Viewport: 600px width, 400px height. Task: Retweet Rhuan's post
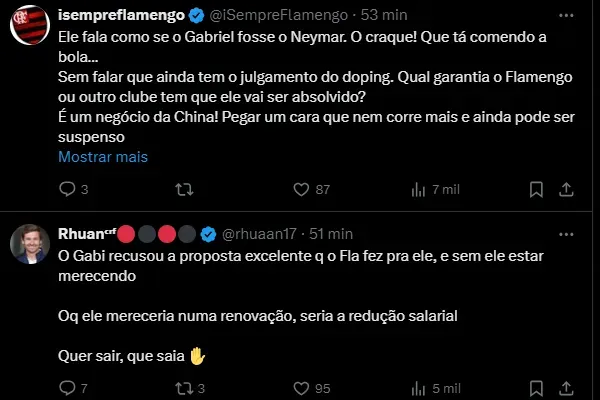click(184, 388)
